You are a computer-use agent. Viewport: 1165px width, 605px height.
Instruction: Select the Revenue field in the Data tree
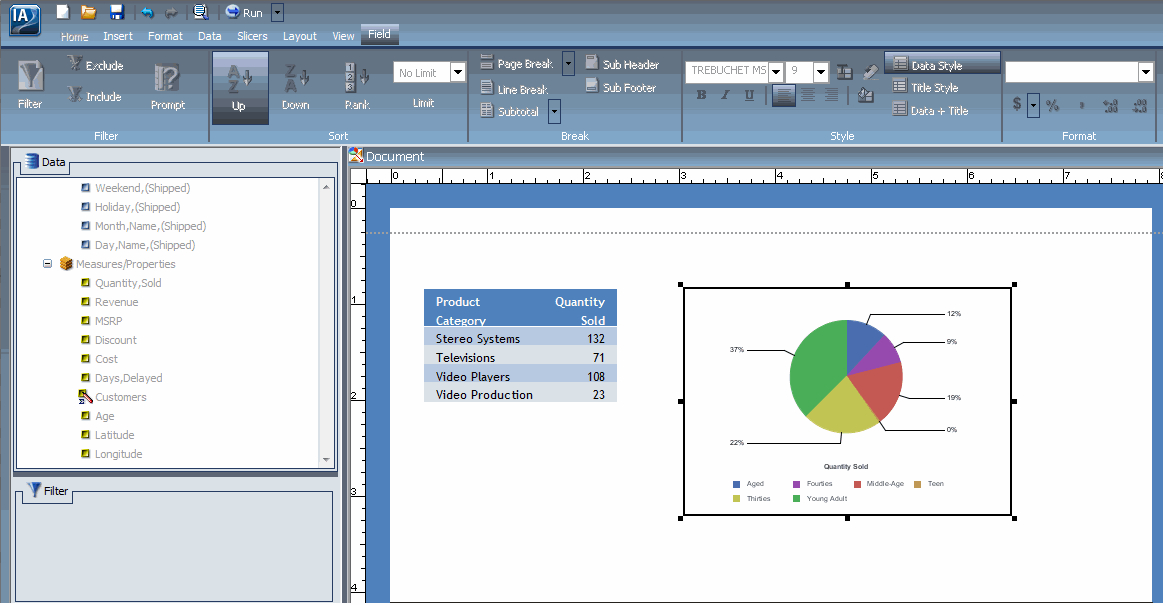[117, 302]
